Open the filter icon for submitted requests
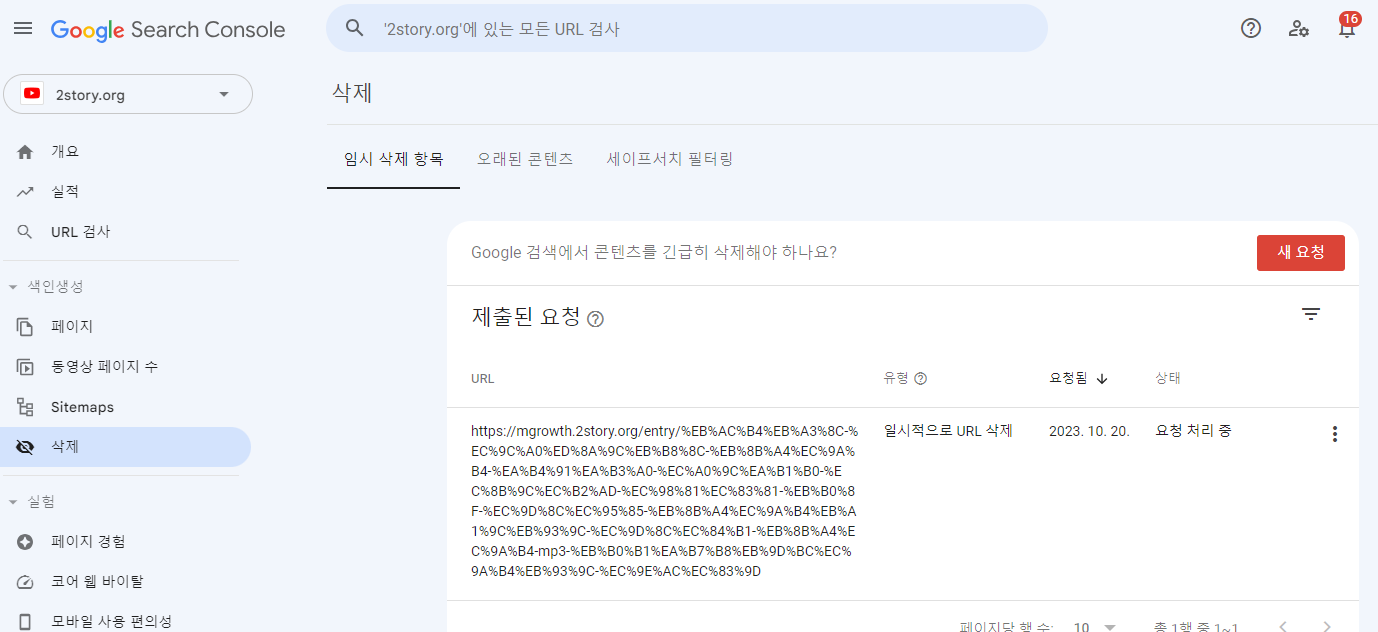 (1311, 314)
